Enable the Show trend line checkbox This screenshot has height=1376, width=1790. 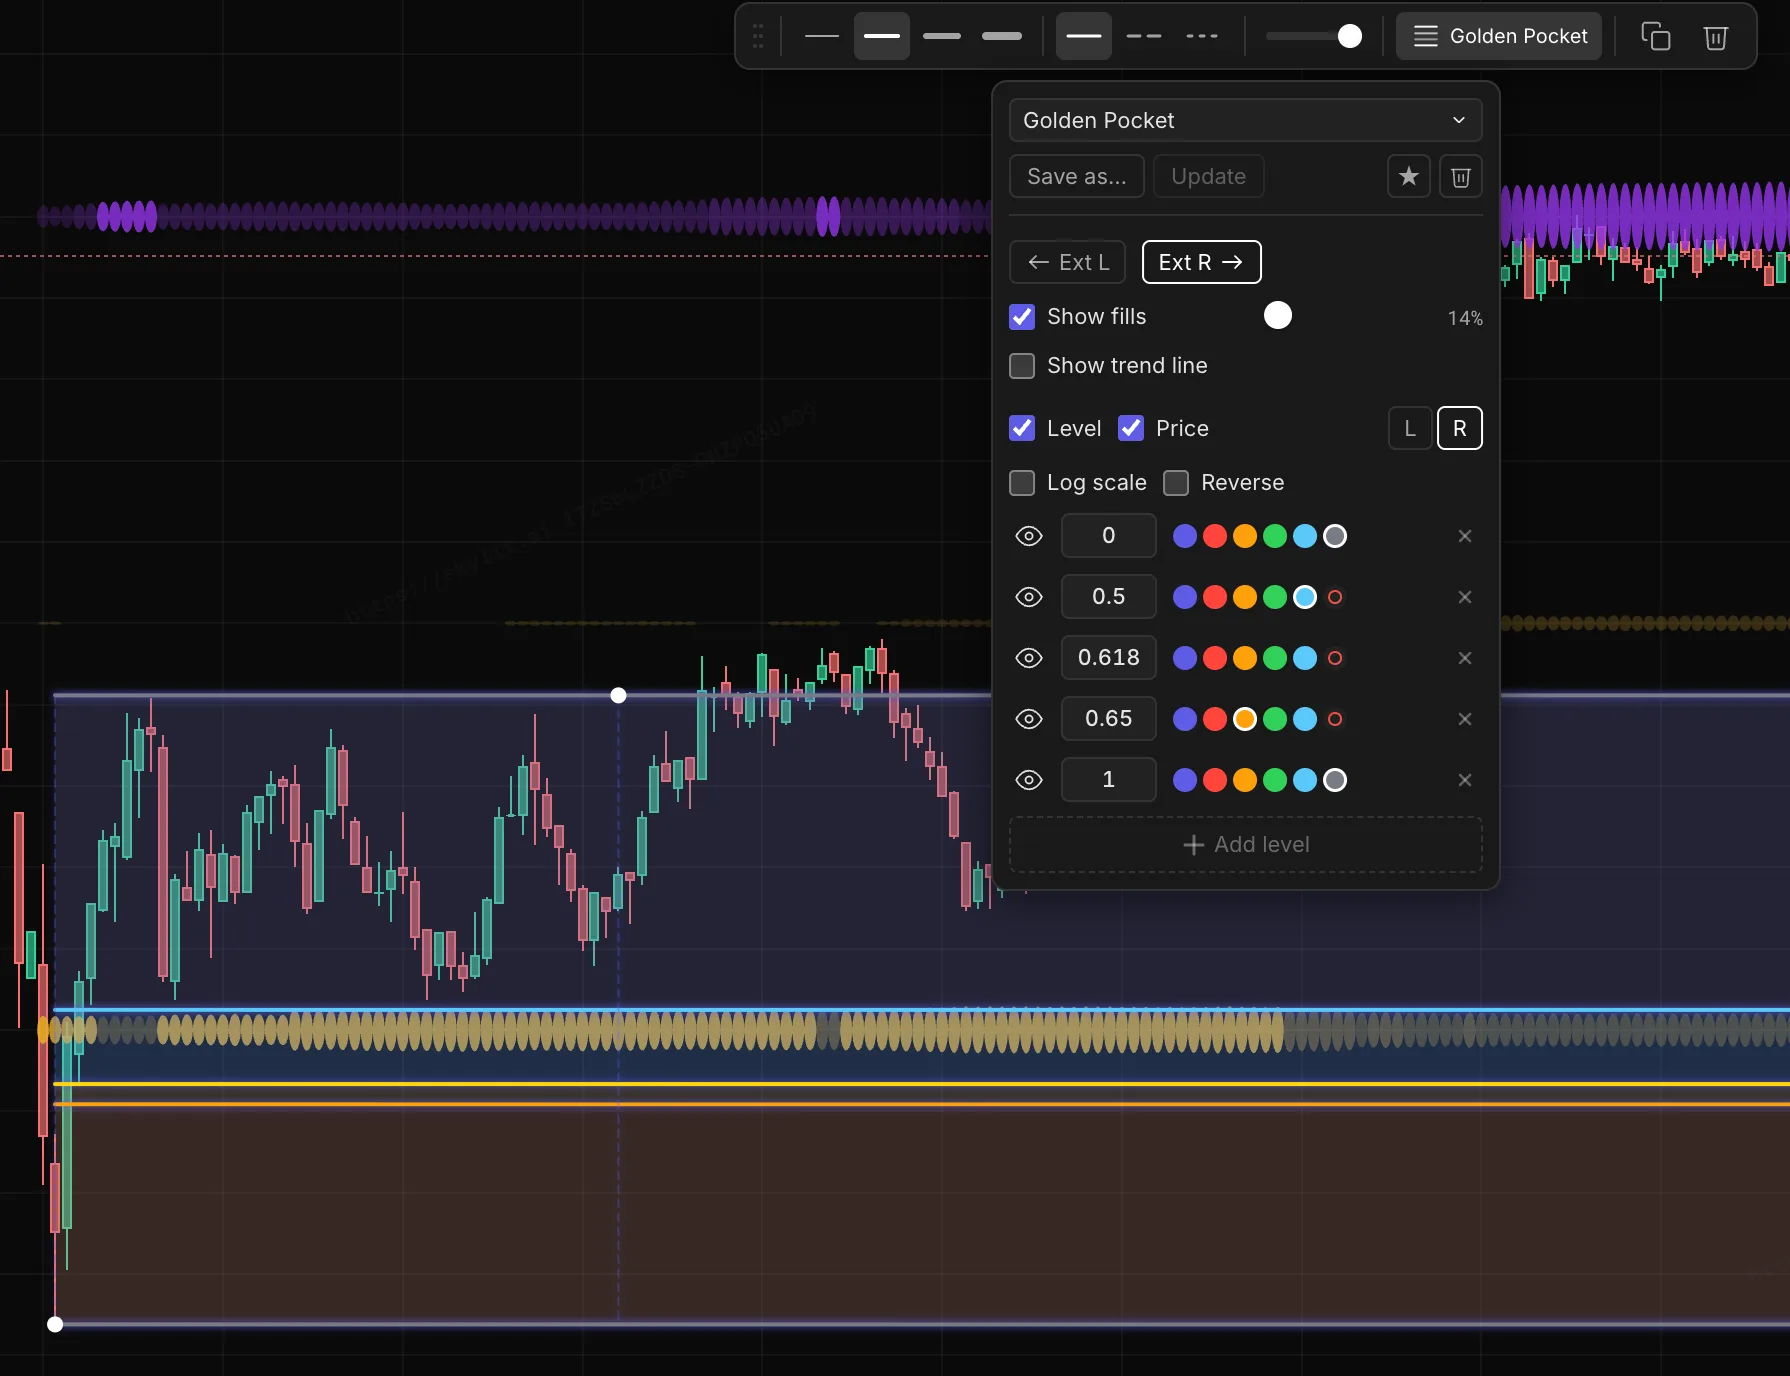point(1022,366)
